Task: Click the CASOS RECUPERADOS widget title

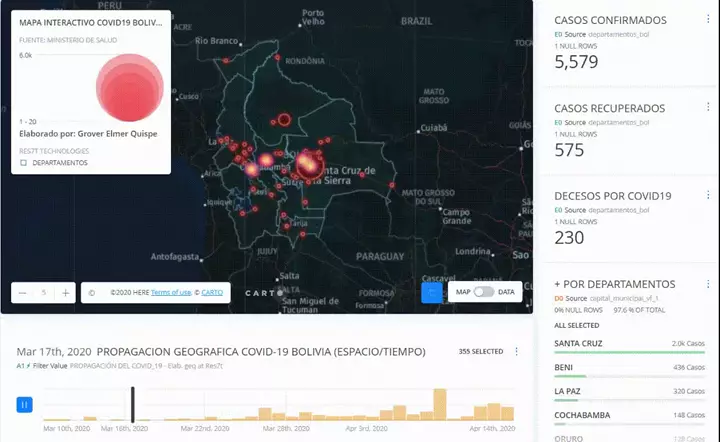Action: (x=610, y=108)
